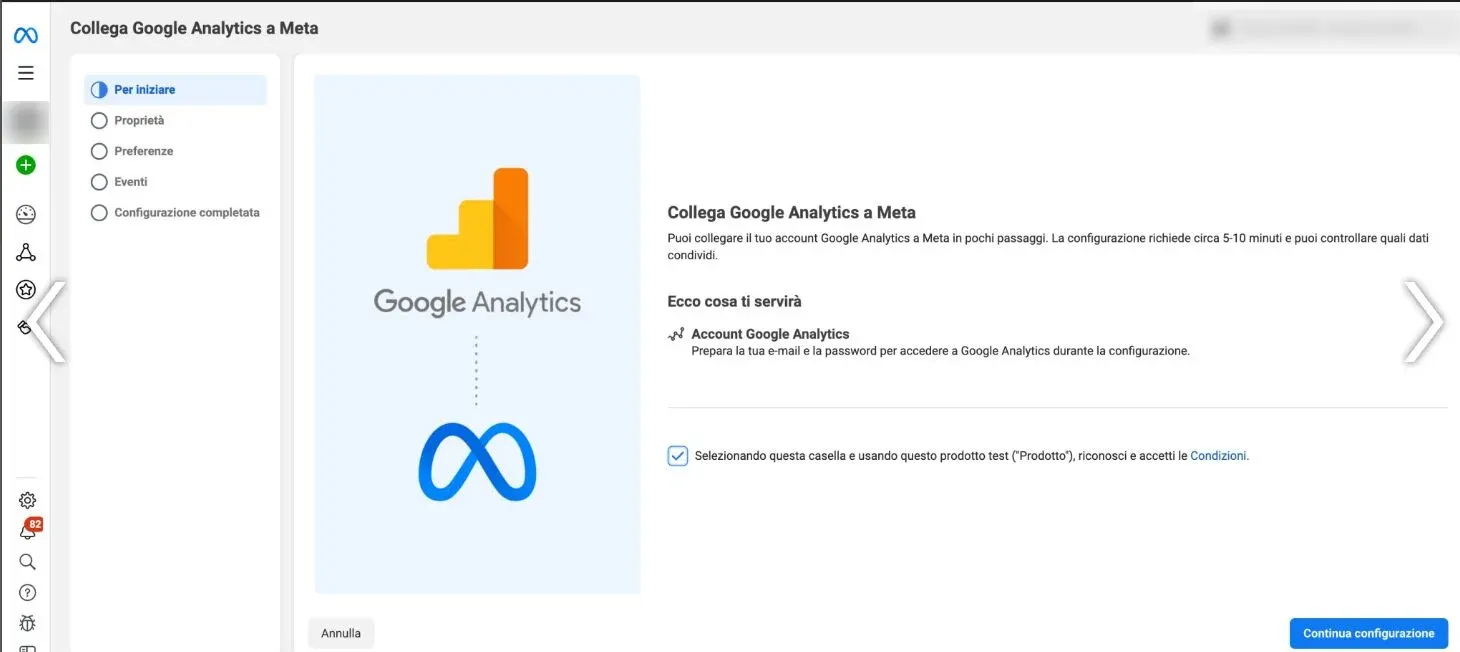This screenshot has width=1460, height=652.
Task: Report a problem using the bug icon
Action: click(26, 622)
